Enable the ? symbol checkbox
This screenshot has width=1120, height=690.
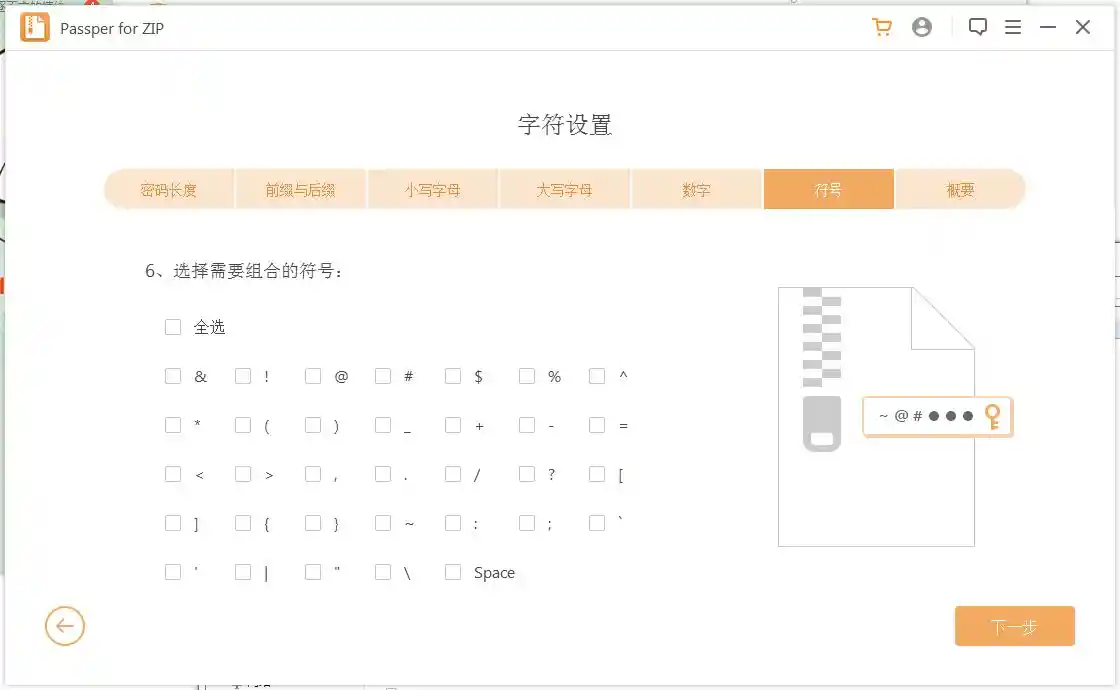tap(527, 474)
